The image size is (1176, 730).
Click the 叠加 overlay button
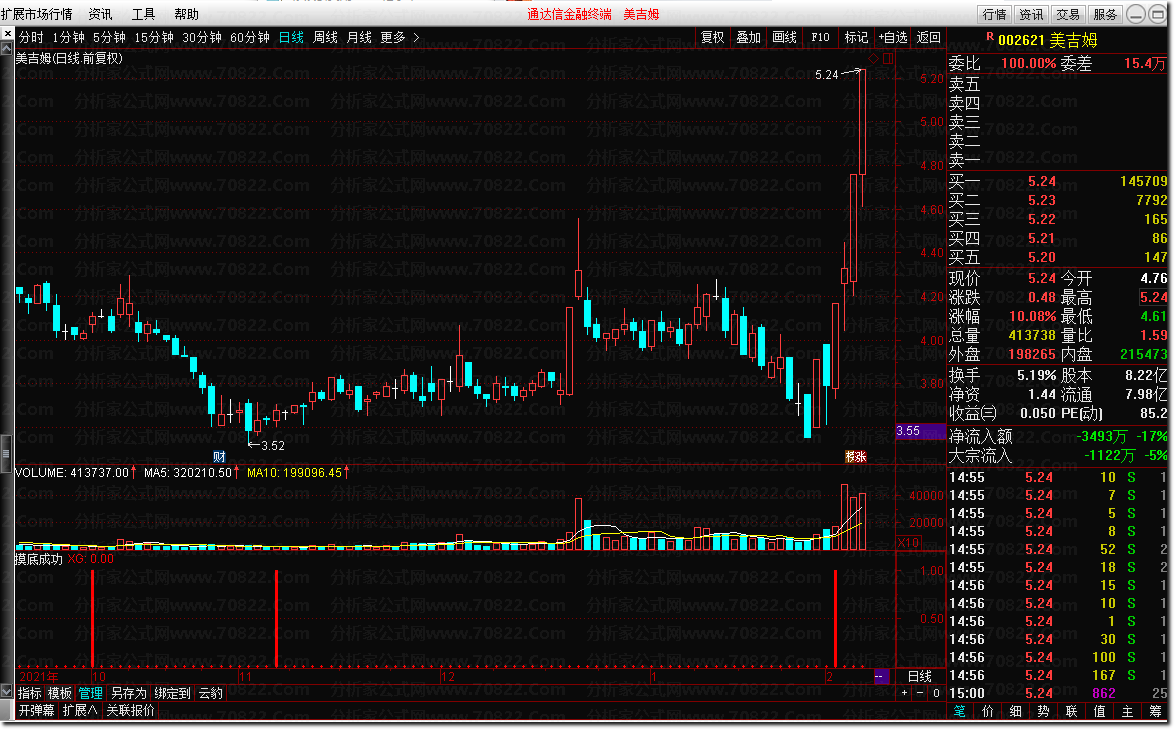(748, 37)
